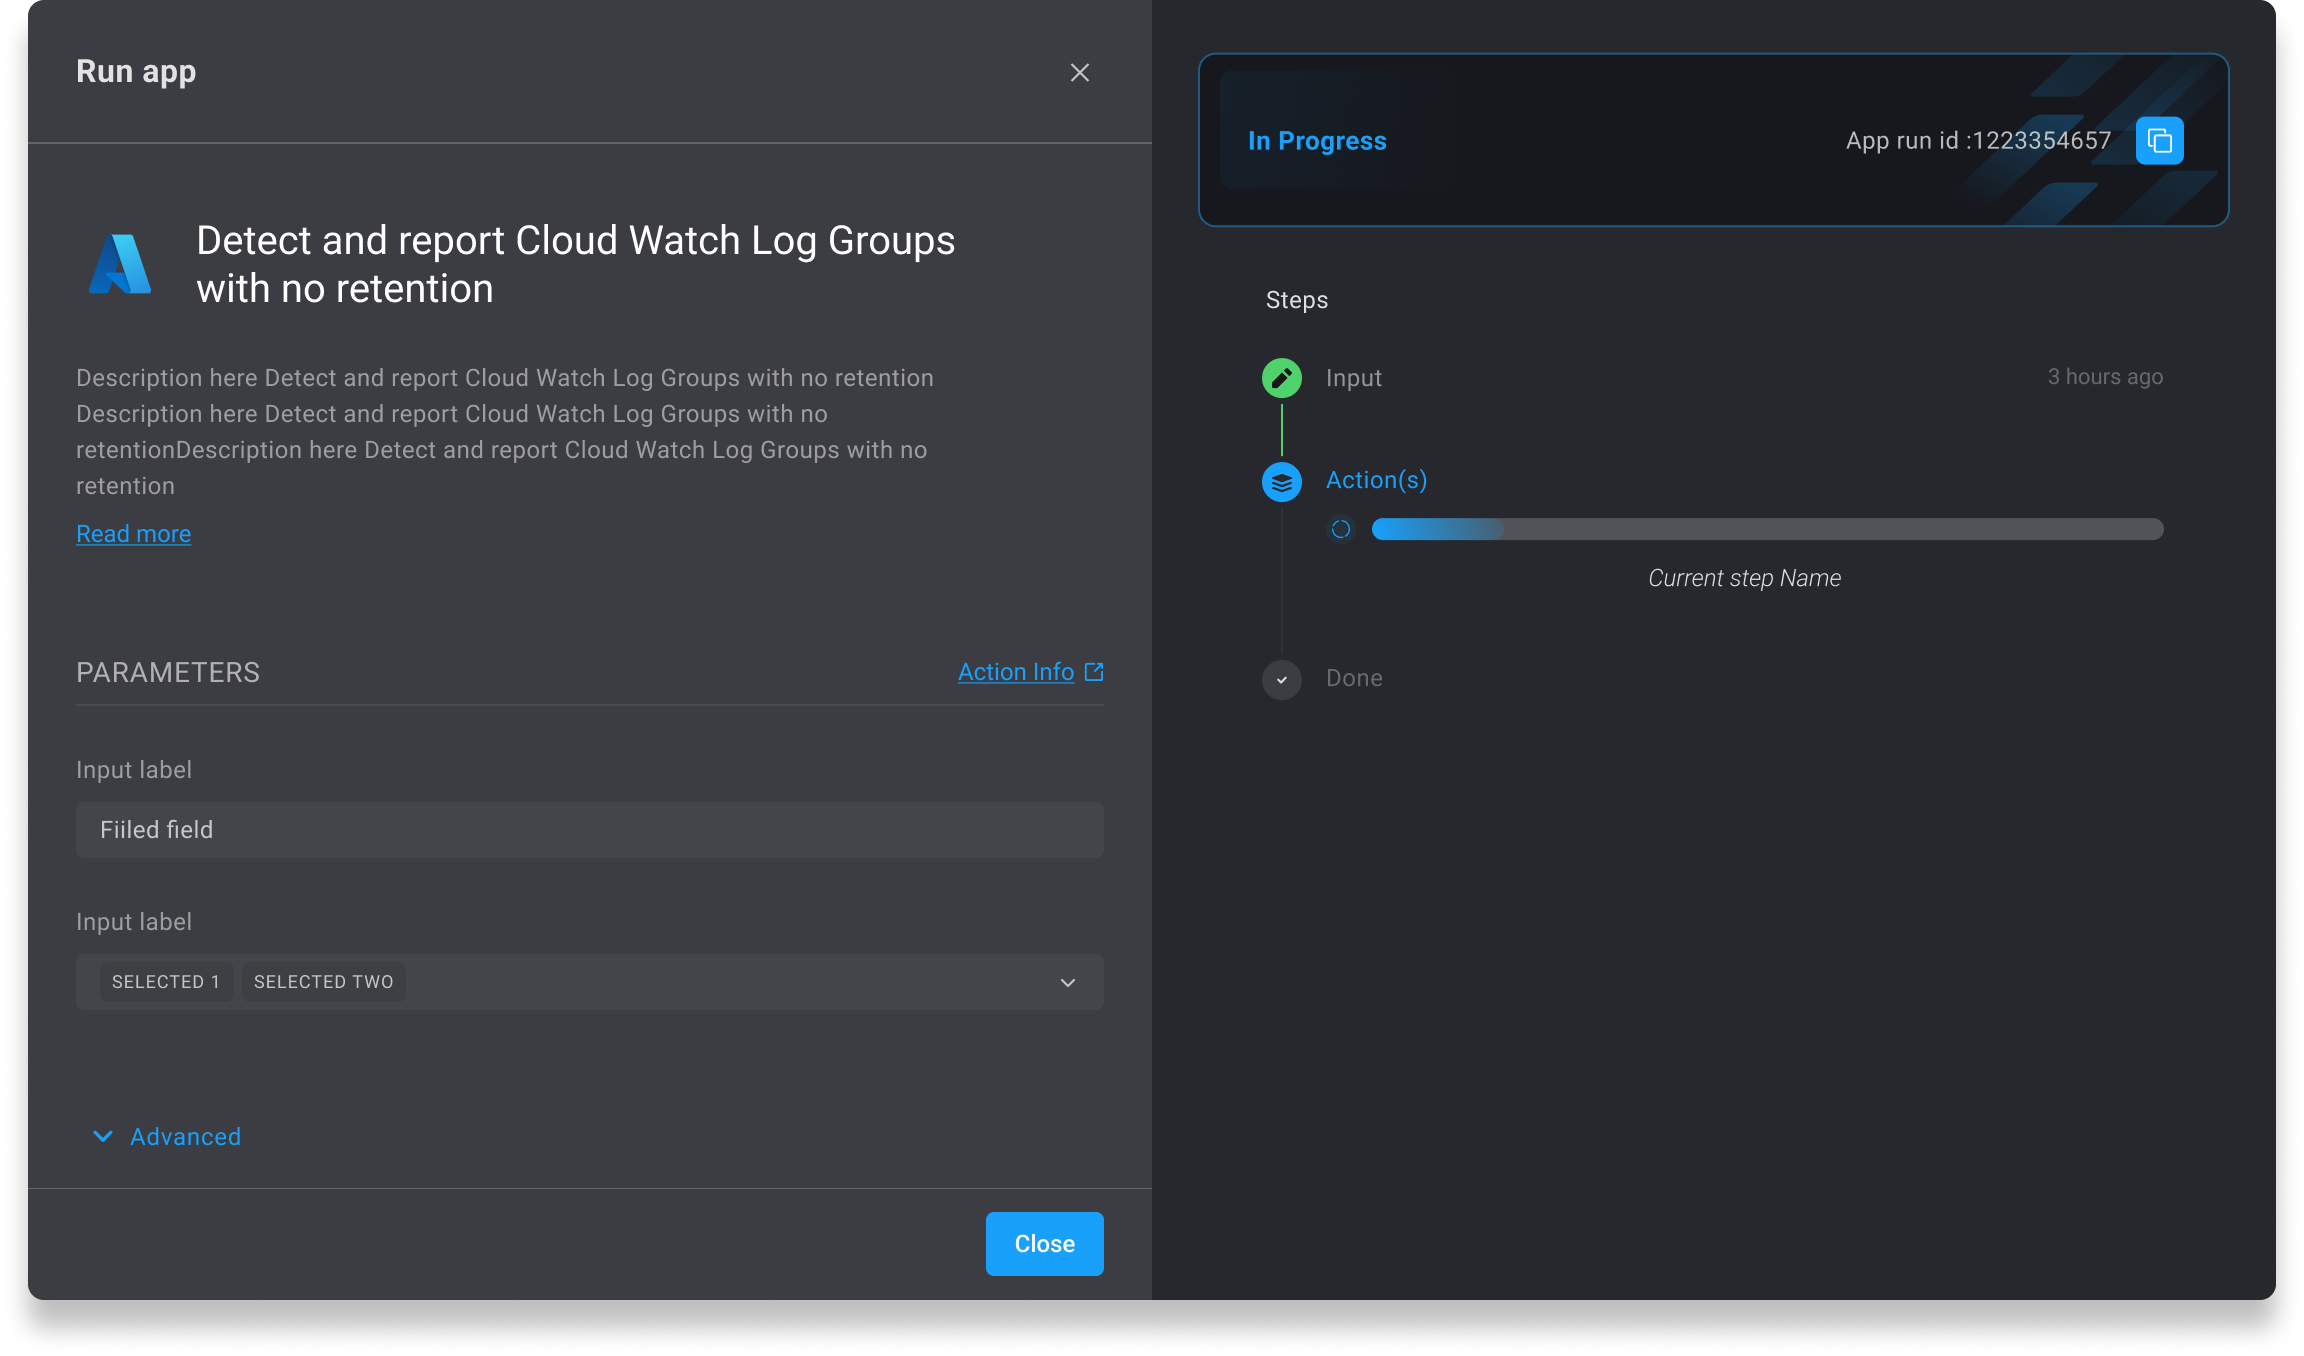The image size is (2304, 1356).
Task: Select the blue Action(s) layers icon
Action: (x=1282, y=482)
